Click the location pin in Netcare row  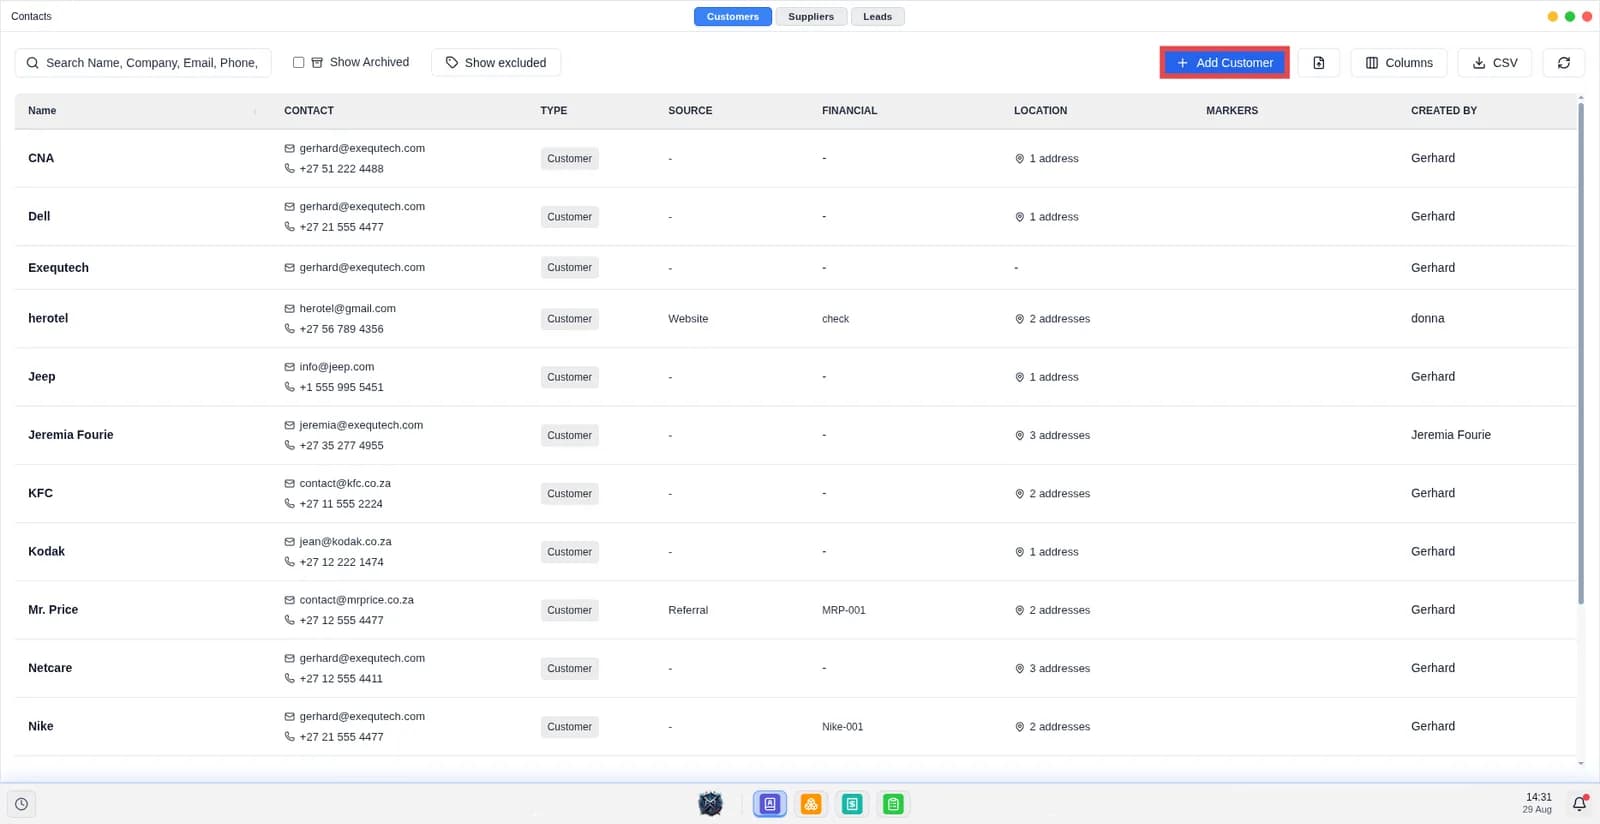1019,669
